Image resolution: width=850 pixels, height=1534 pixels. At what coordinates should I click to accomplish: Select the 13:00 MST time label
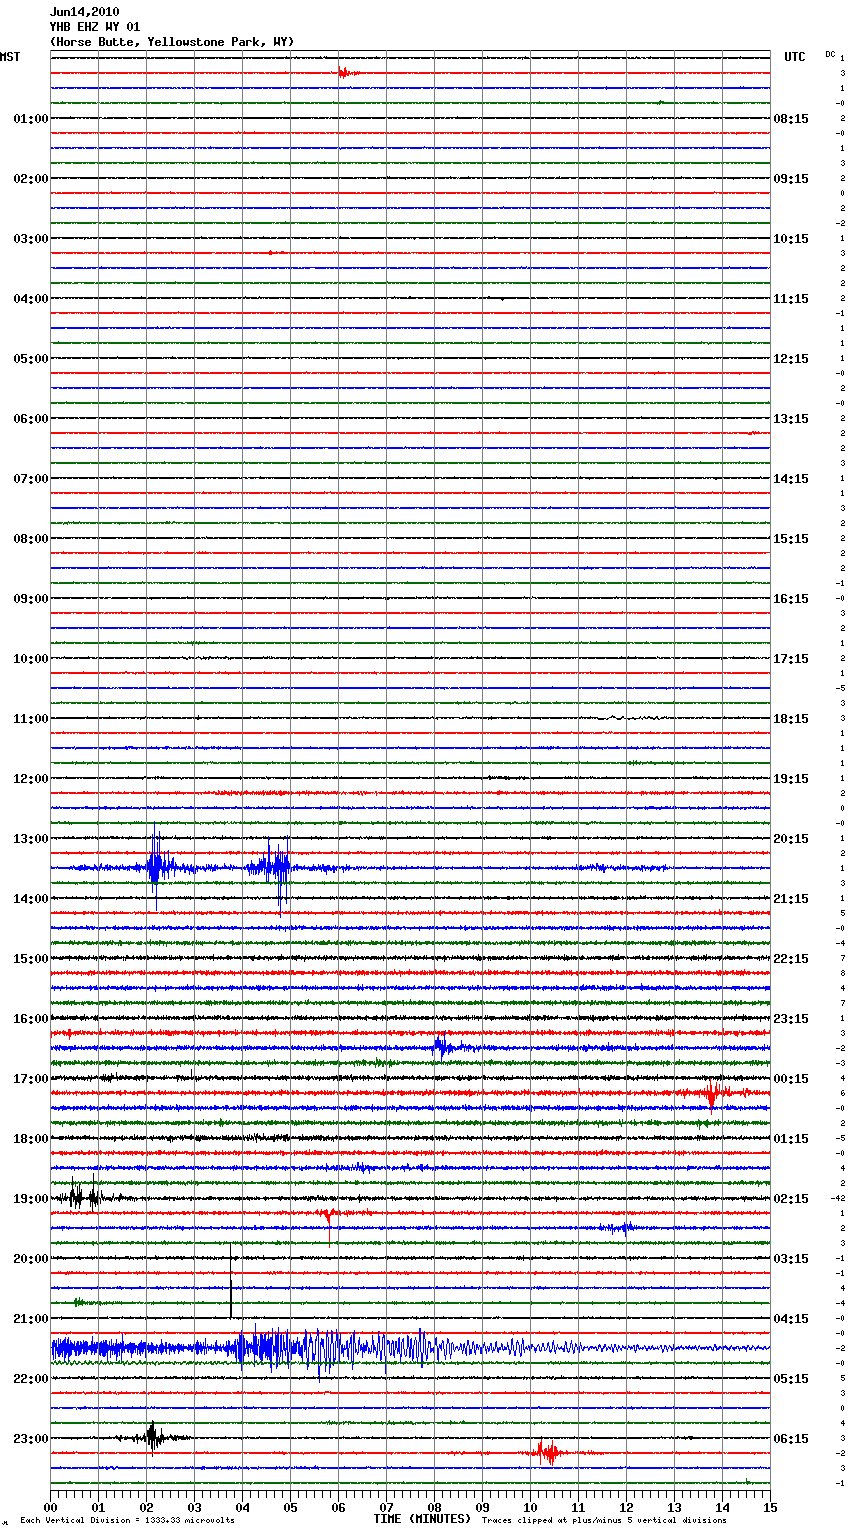[31, 839]
